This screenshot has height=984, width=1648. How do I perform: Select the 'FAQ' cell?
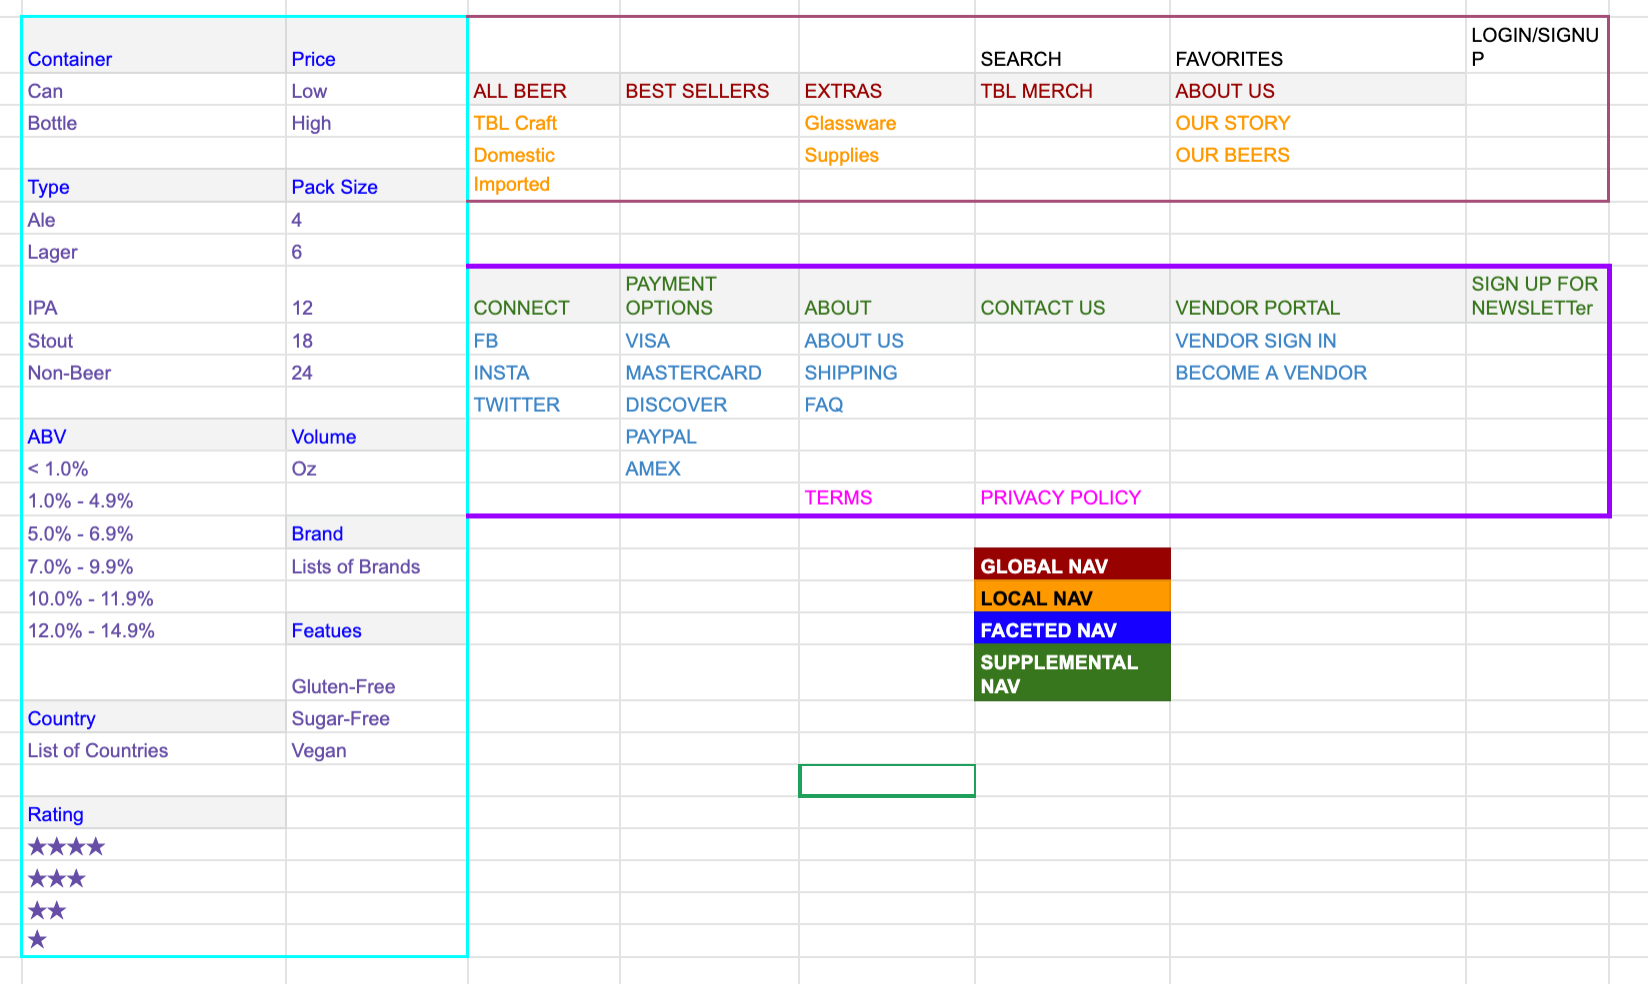[887, 404]
